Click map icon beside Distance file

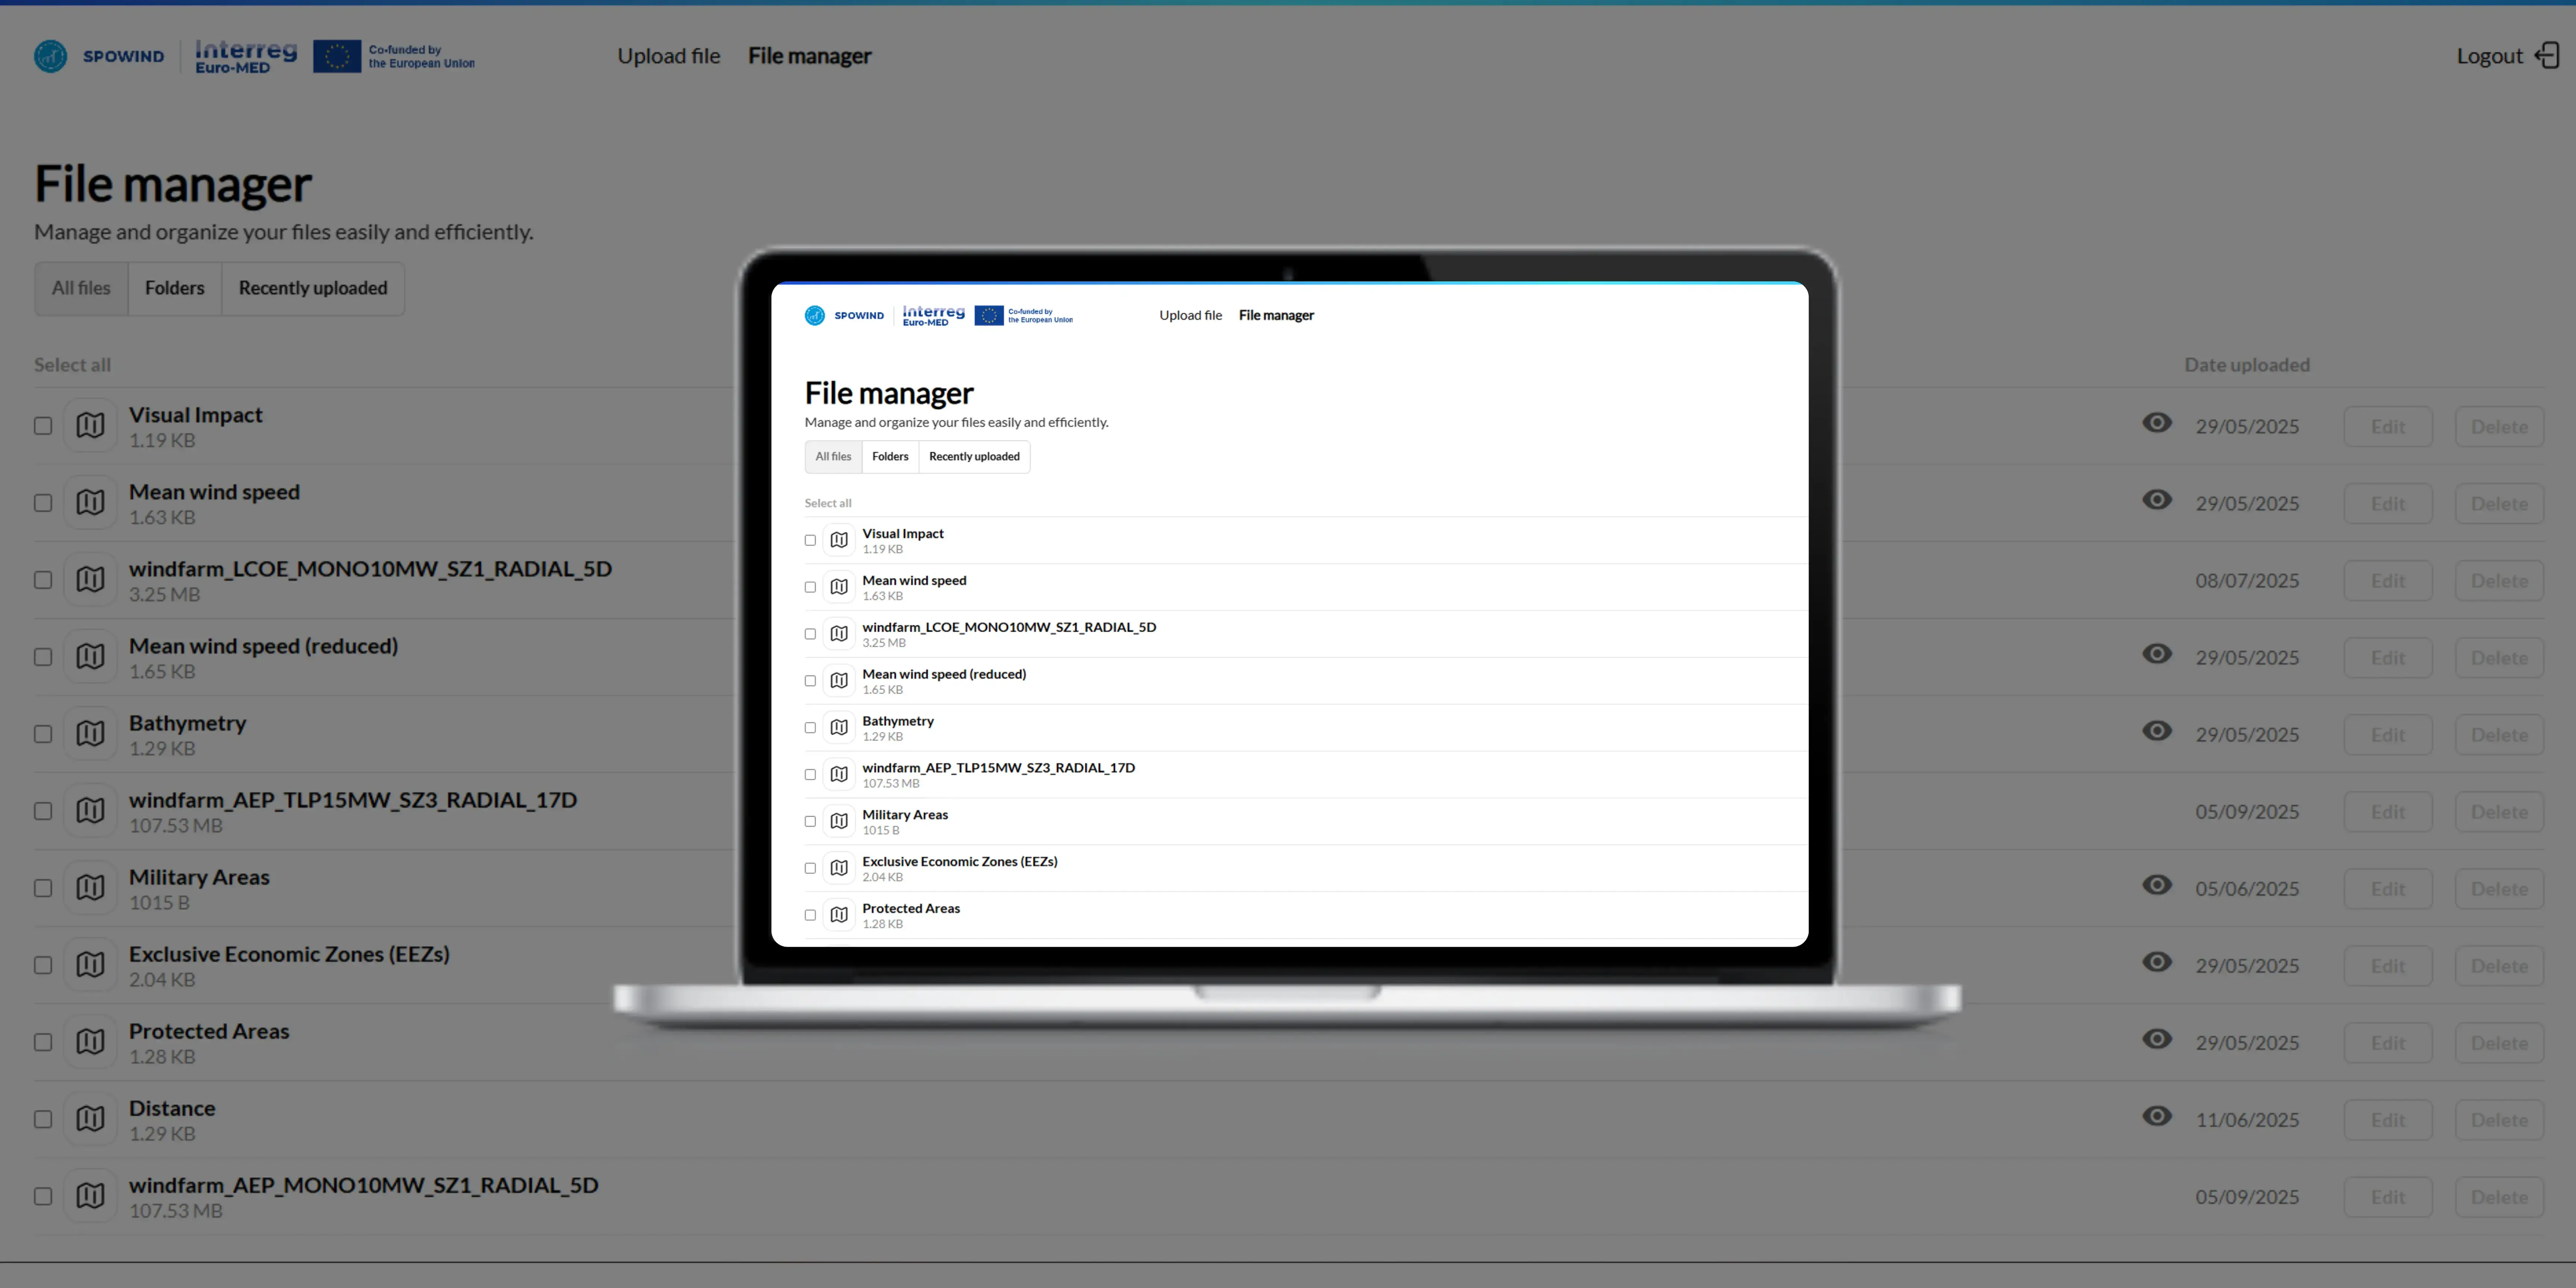pos(90,1119)
